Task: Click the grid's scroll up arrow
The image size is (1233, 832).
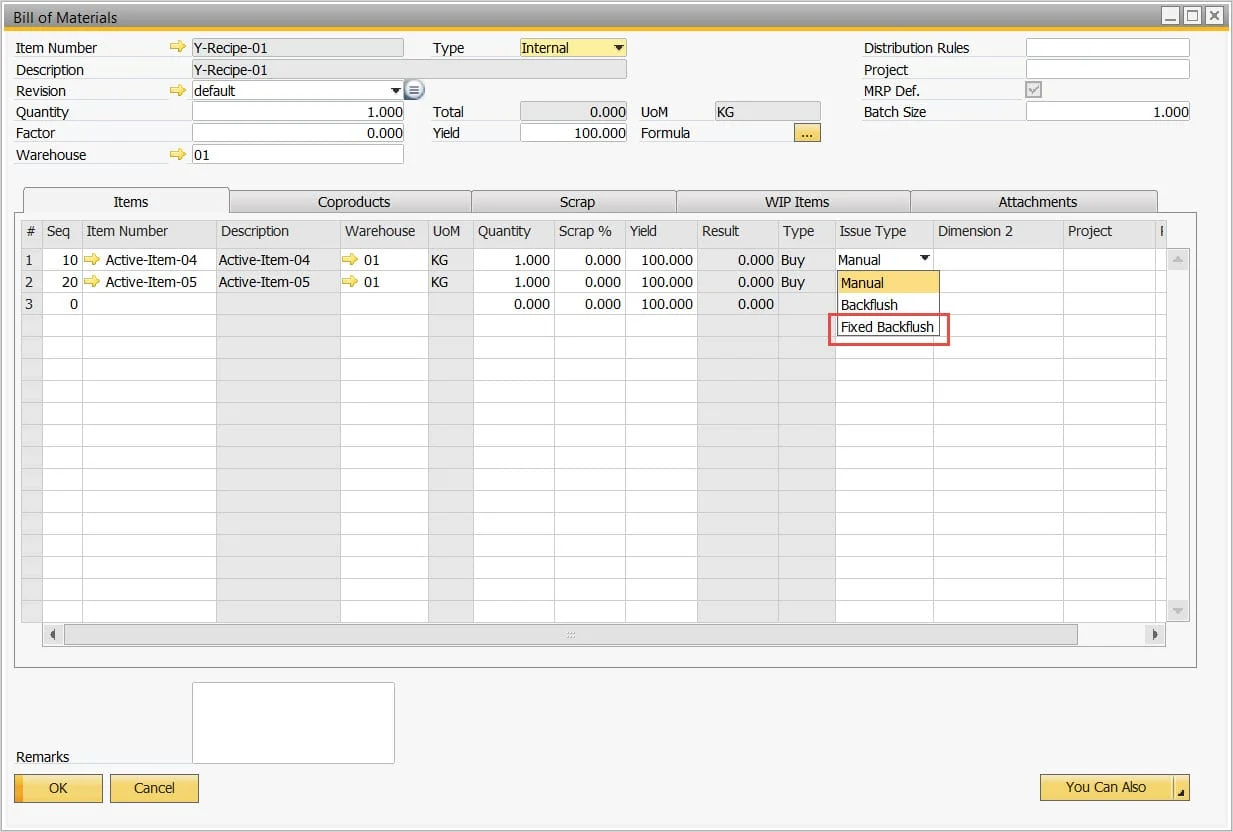Action: pyautogui.click(x=1178, y=260)
